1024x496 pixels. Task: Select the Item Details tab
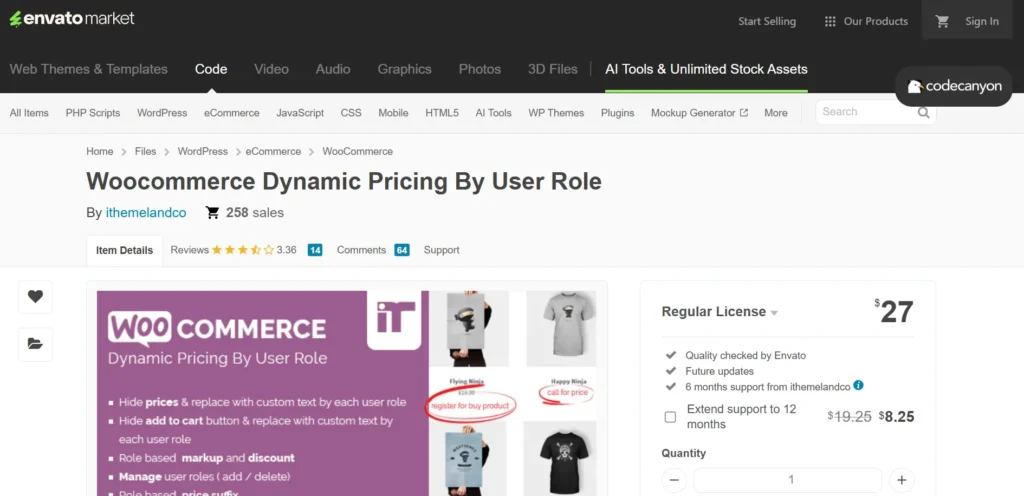click(x=124, y=251)
